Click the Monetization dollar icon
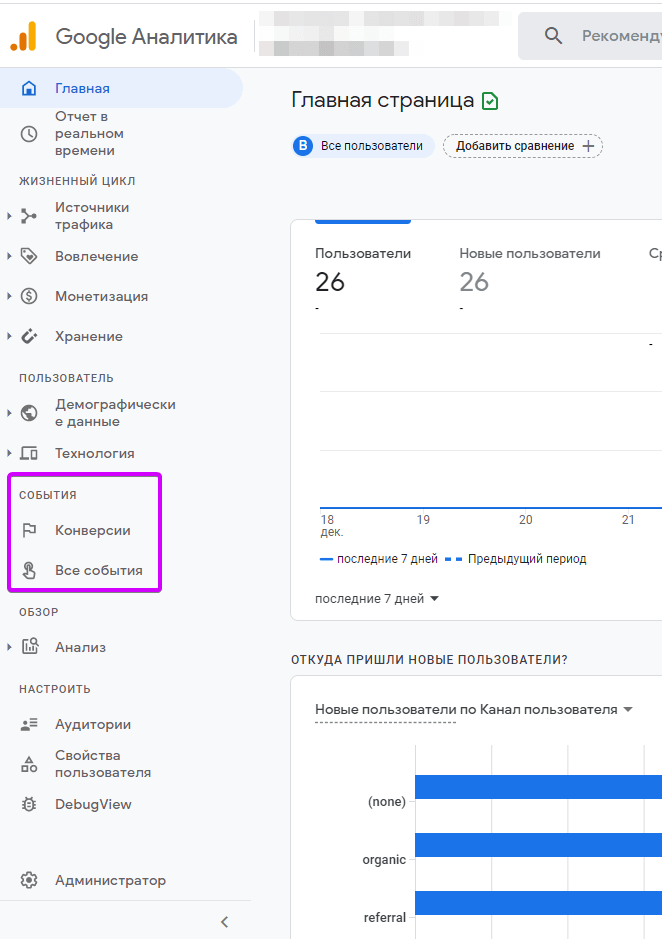 [29, 296]
